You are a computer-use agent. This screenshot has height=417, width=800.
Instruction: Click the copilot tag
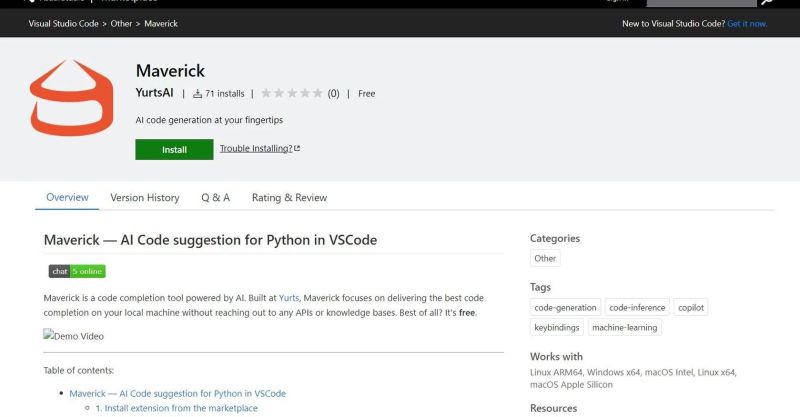click(x=690, y=308)
